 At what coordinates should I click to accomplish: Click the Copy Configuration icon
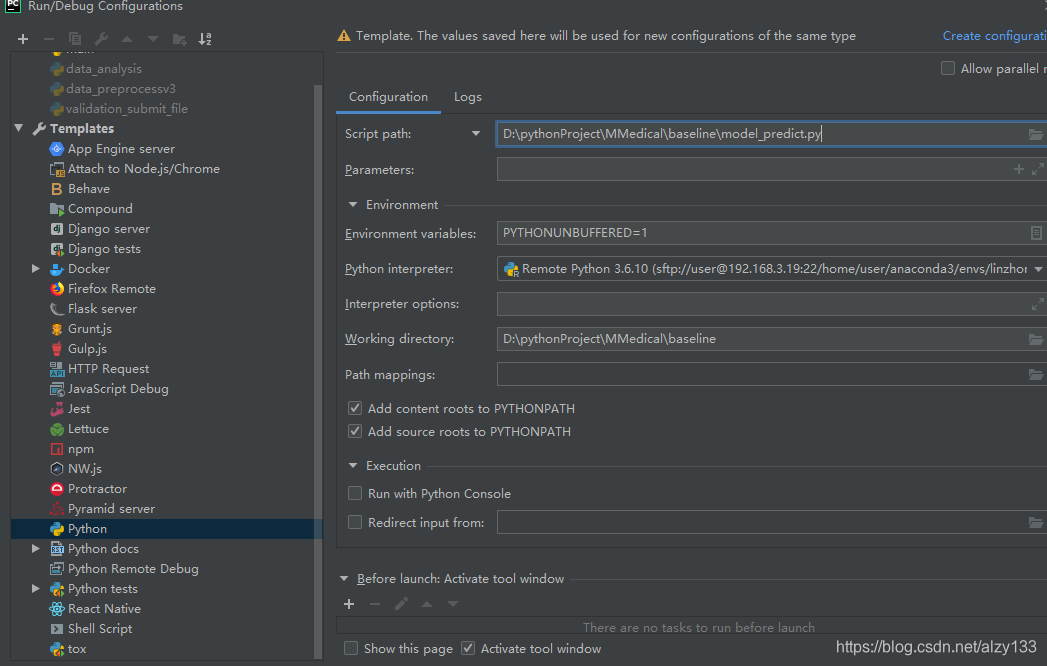(75, 39)
